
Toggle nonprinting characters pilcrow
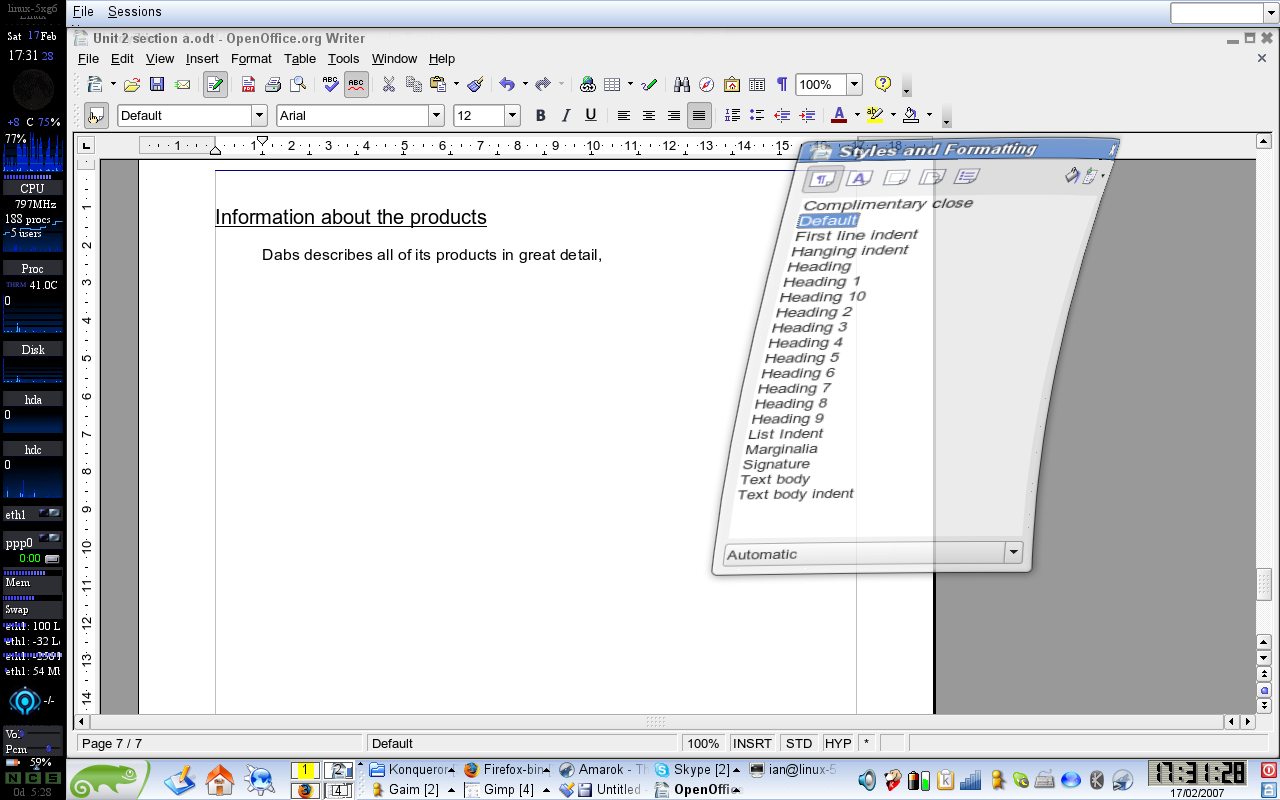[x=781, y=85]
